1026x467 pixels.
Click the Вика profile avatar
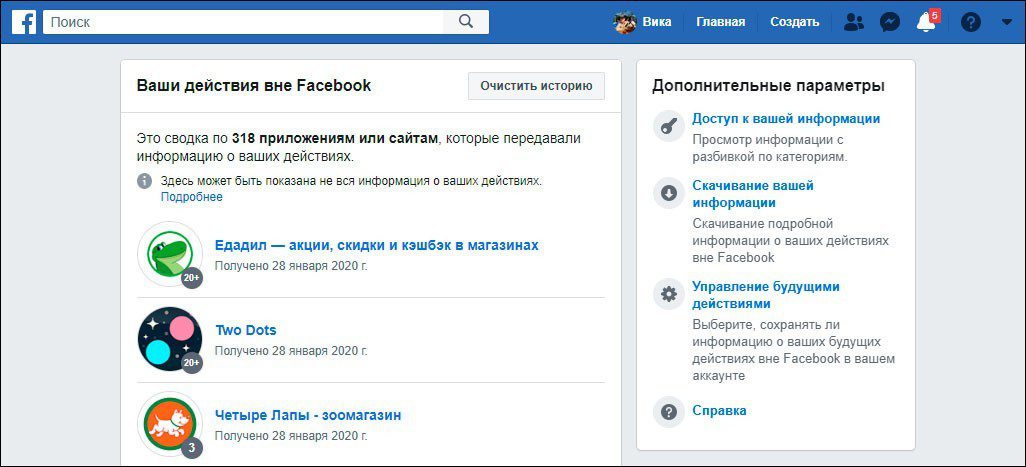pyautogui.click(x=625, y=22)
